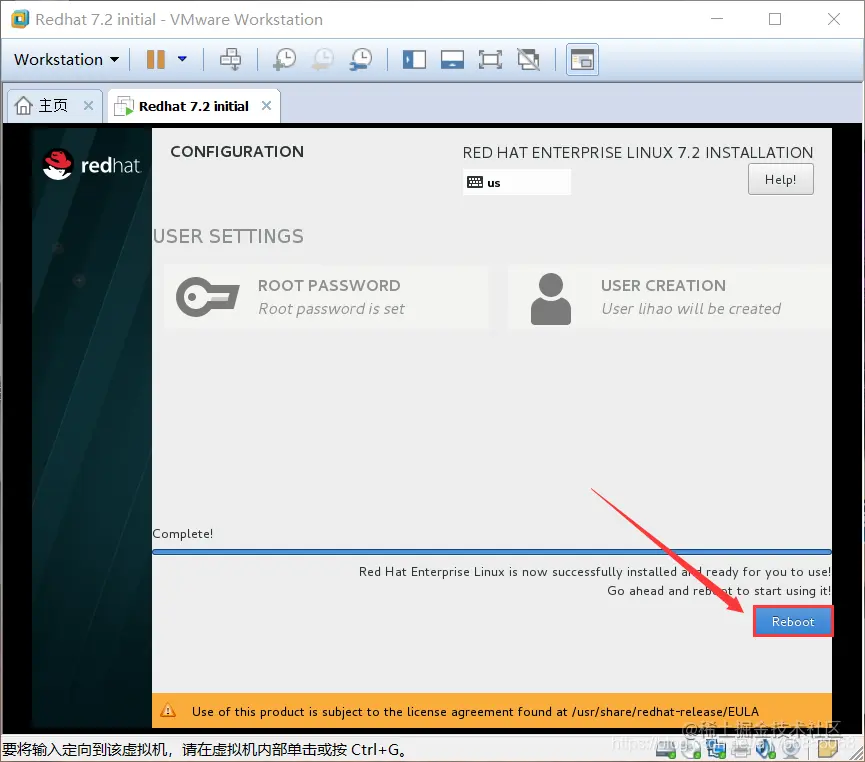Click the hard disk status icon
This screenshot has height=762, width=865.
pyautogui.click(x=665, y=749)
